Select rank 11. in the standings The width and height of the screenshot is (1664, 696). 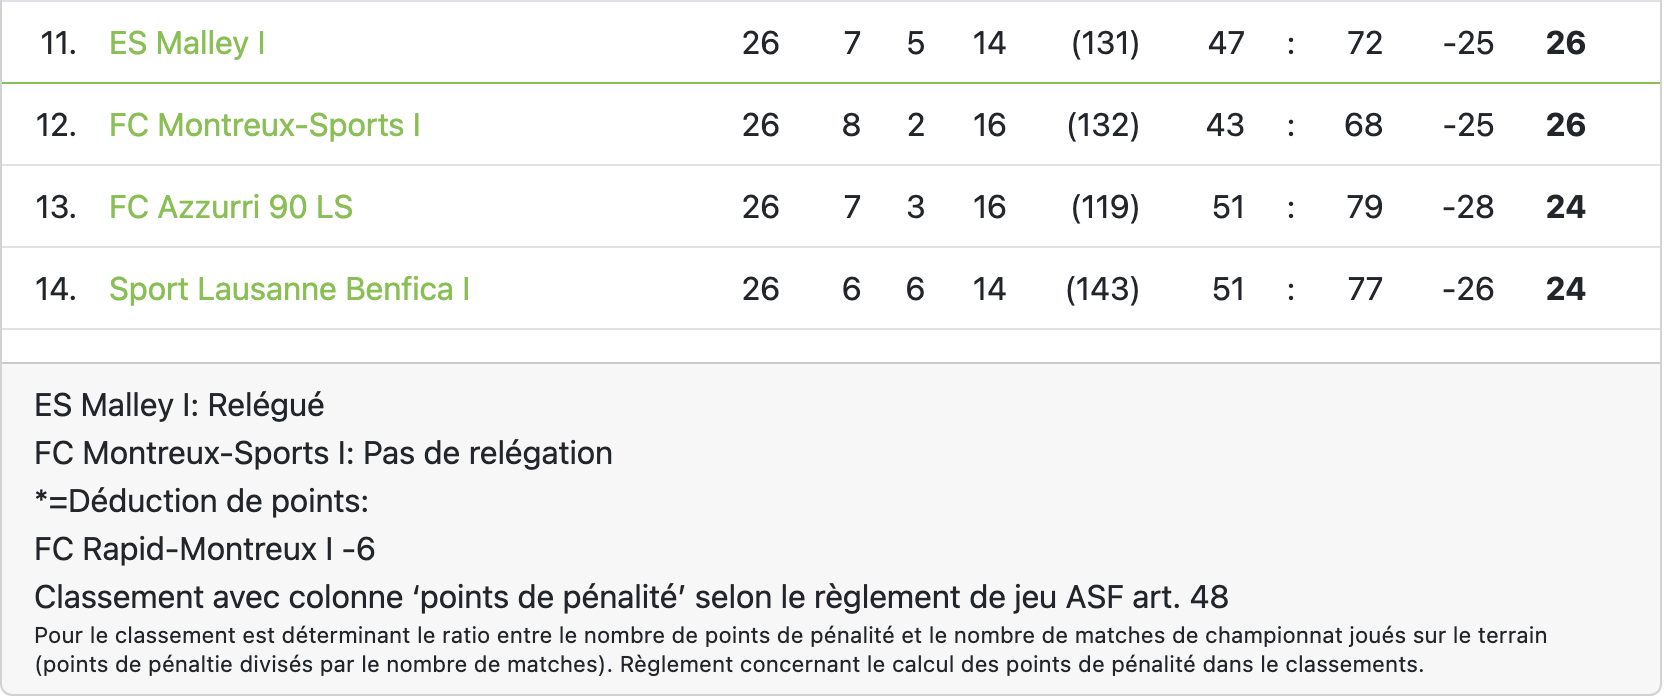pos(59,43)
